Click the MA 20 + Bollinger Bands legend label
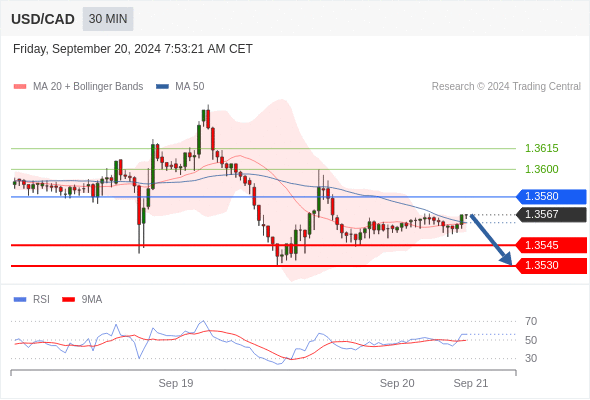This screenshot has height=400, width=590. [88, 87]
